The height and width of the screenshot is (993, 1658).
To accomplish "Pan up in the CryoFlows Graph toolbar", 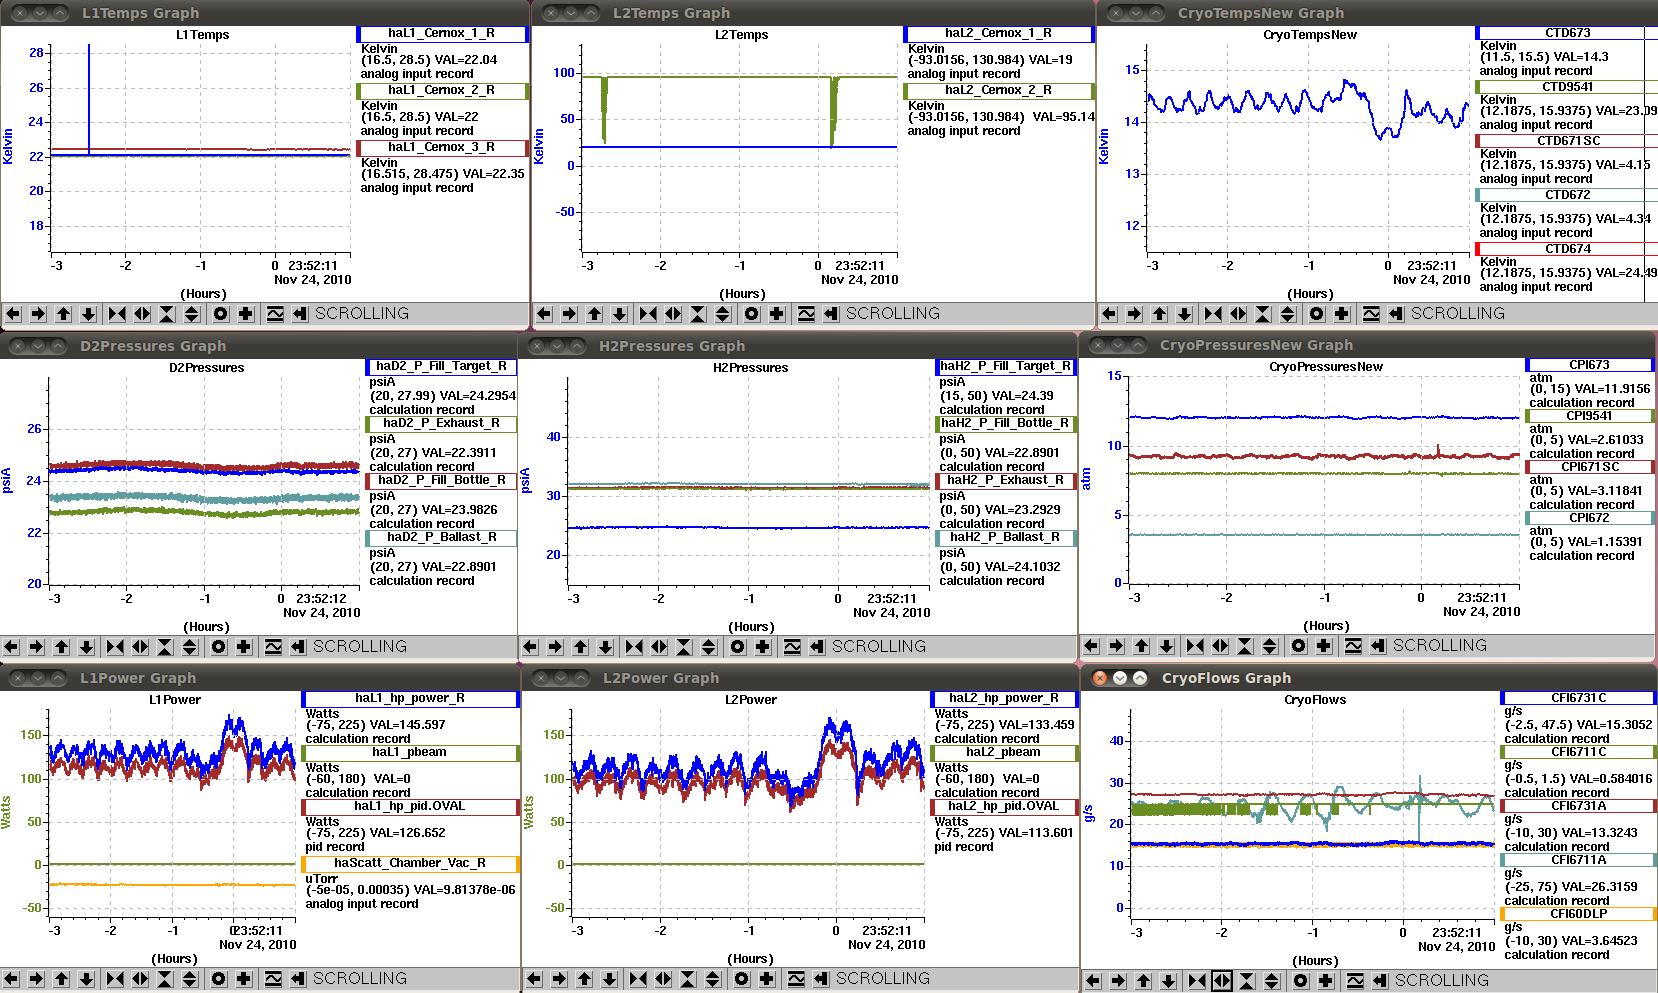I will (1143, 981).
